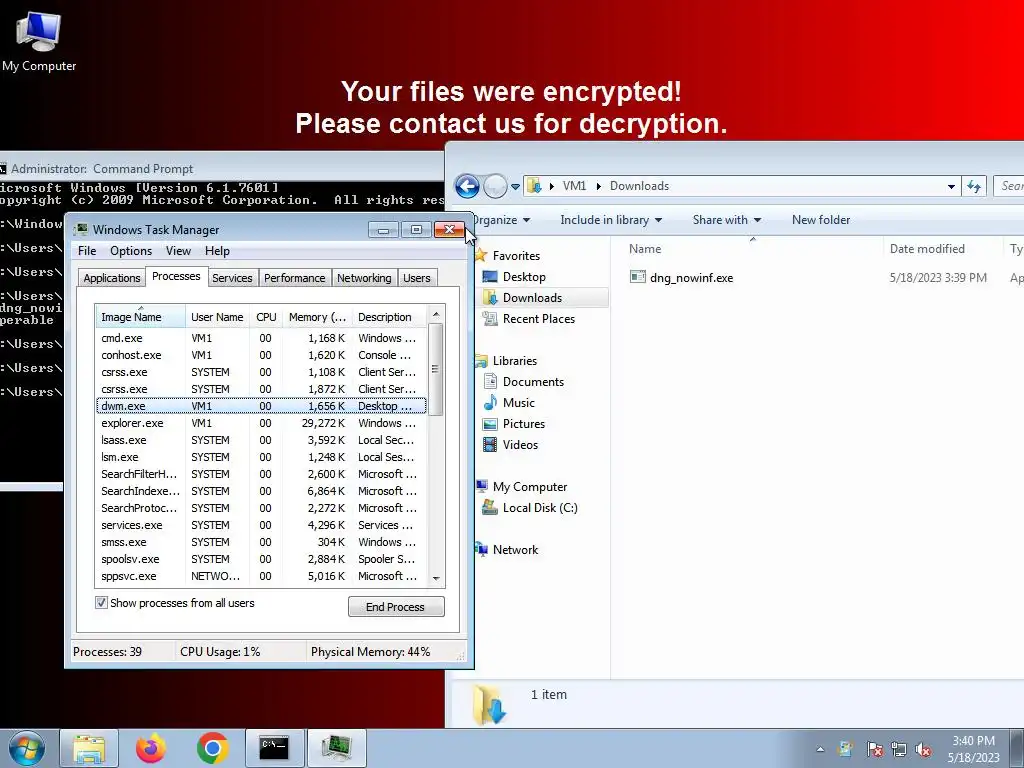This screenshot has height=768, width=1024.
Task: Click New folder in the Explorer toolbar
Action: pyautogui.click(x=821, y=220)
